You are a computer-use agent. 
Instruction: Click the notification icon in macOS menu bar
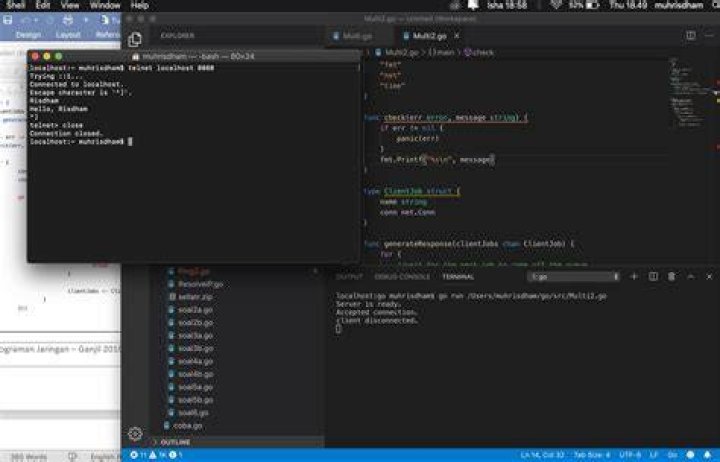473,6
